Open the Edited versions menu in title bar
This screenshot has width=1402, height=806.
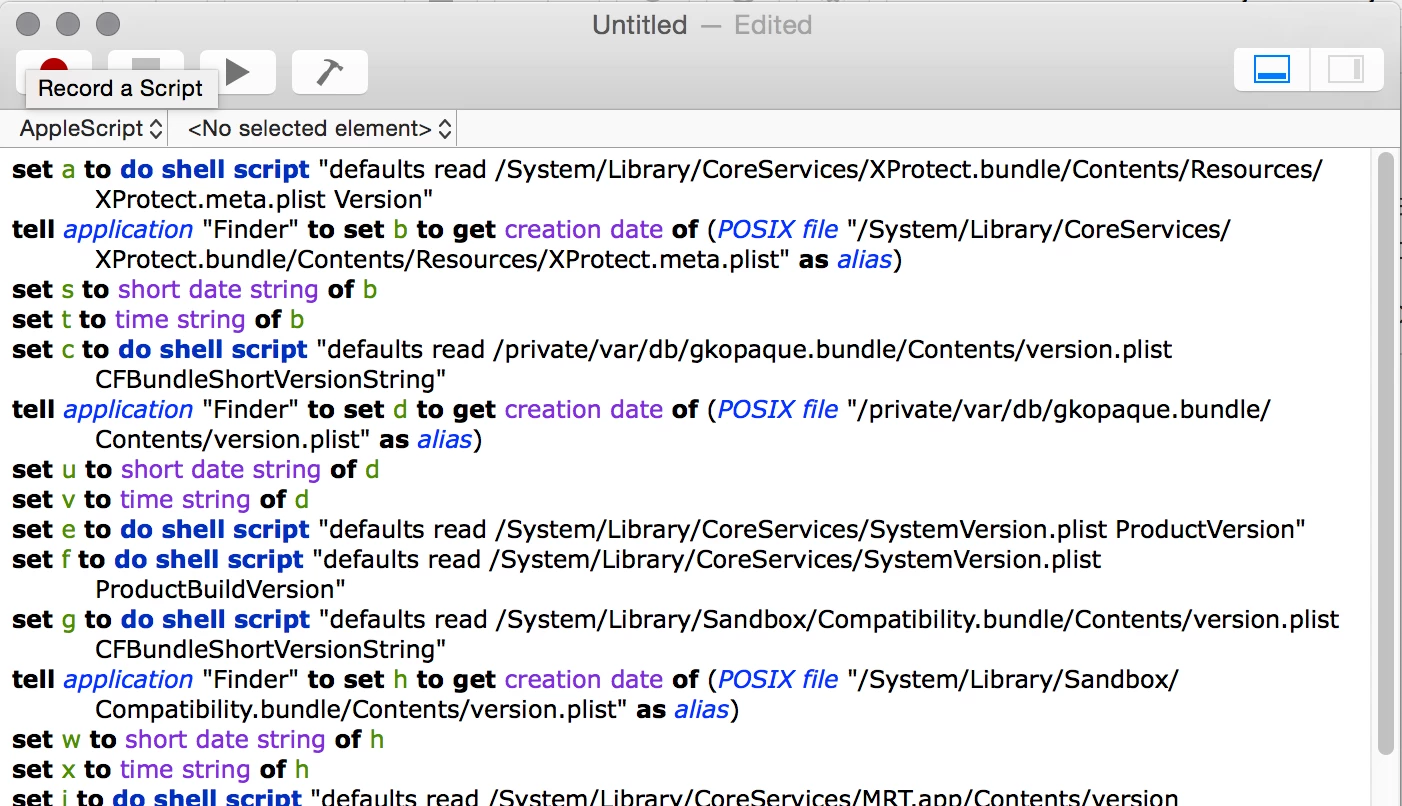pos(773,25)
